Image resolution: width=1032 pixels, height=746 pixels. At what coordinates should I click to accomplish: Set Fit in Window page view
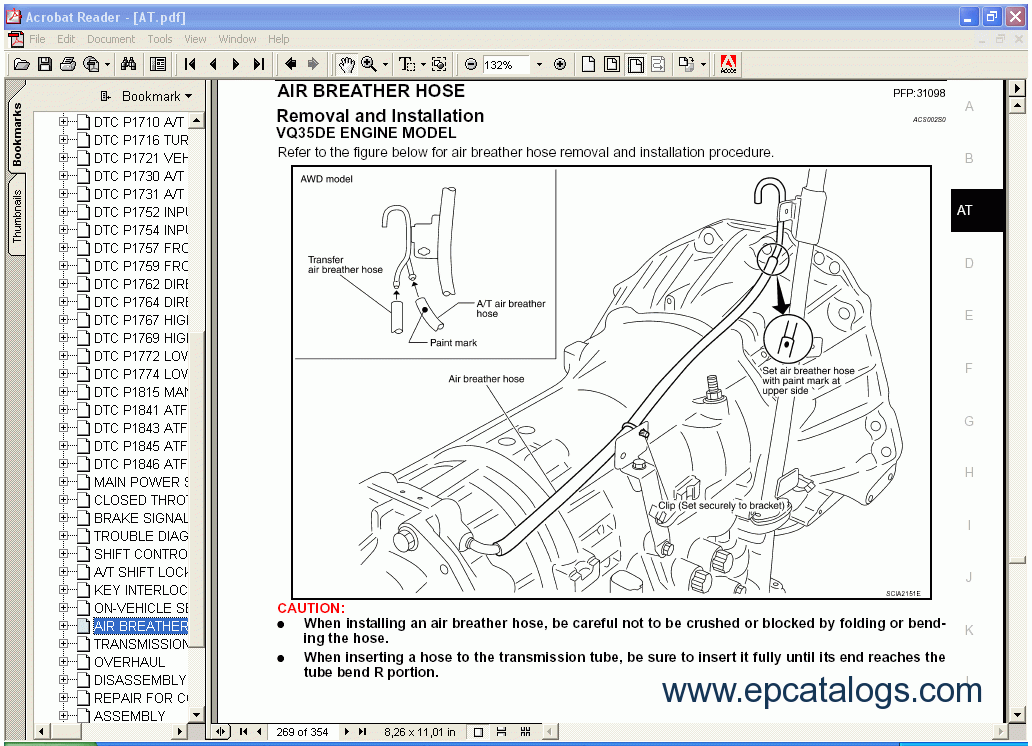[x=612, y=64]
